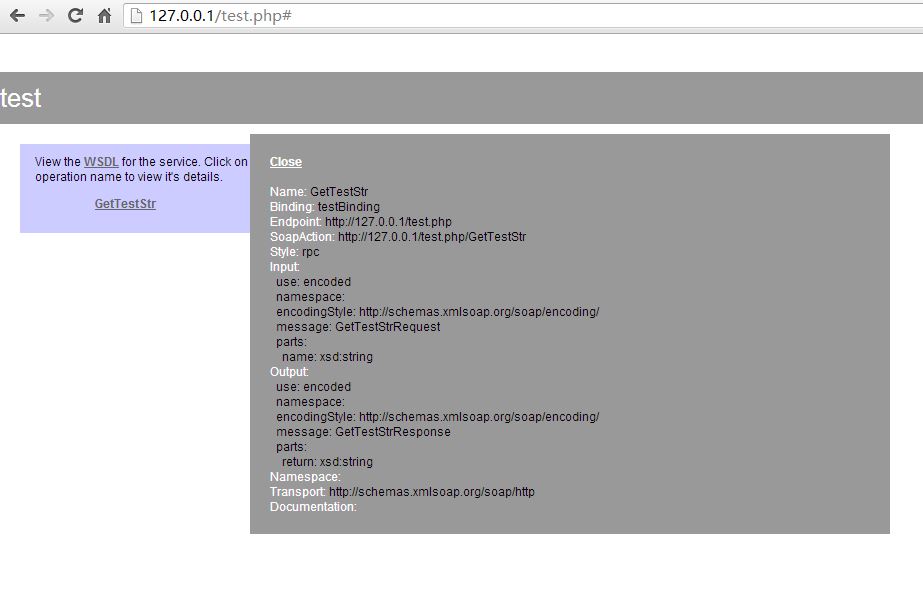923x600 pixels.
Task: Click the 'test' service heading
Action: click(x=21, y=98)
